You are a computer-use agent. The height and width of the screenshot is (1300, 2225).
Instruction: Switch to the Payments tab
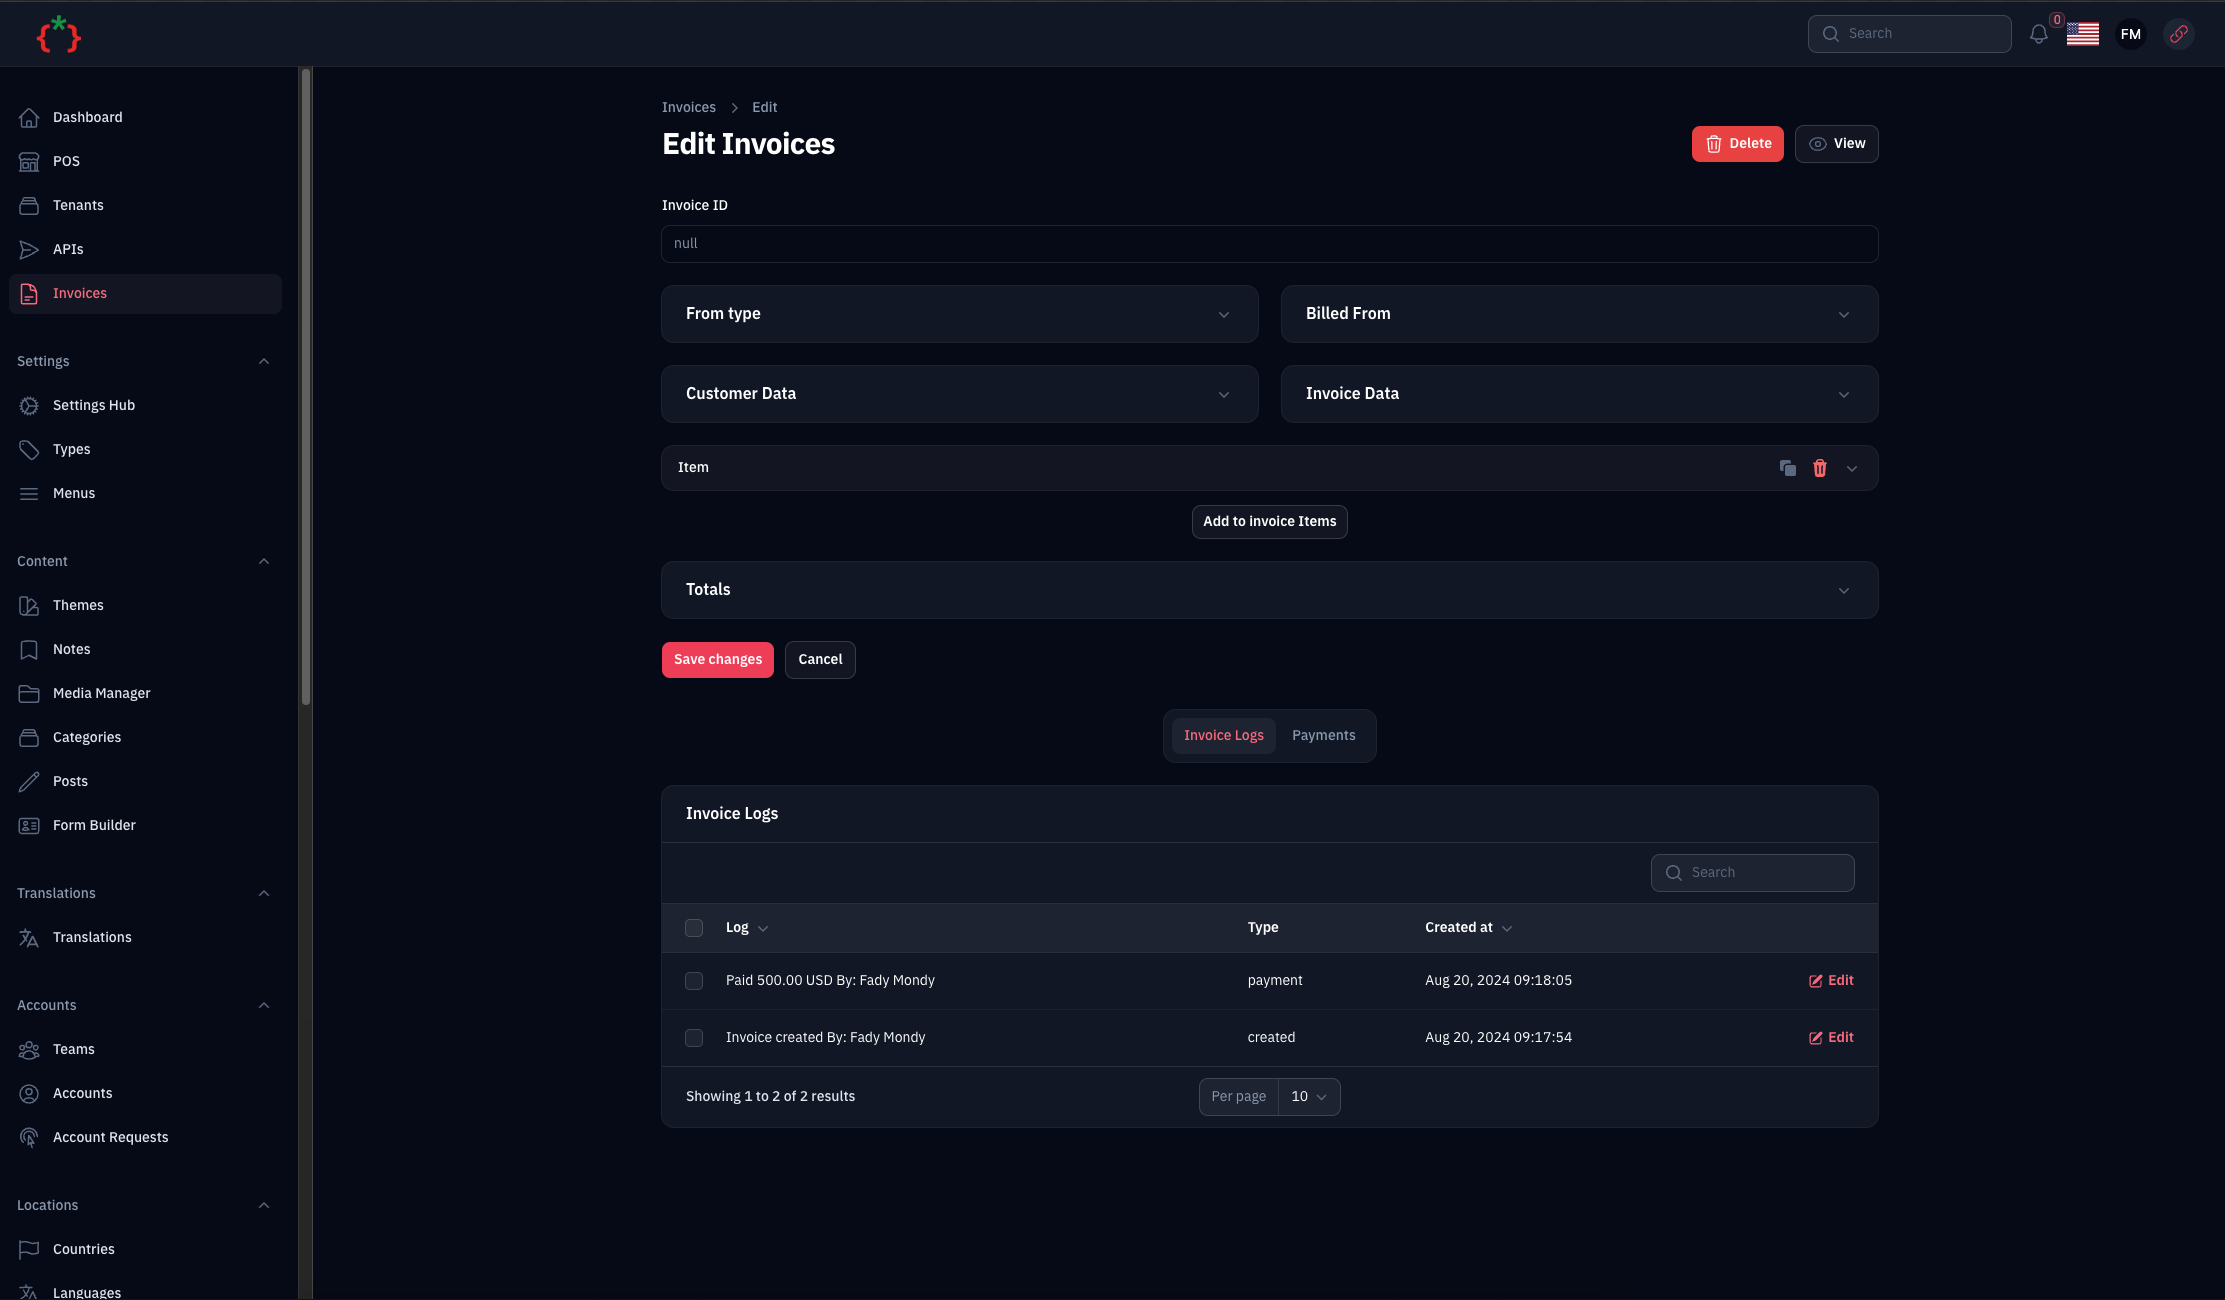pyautogui.click(x=1323, y=736)
